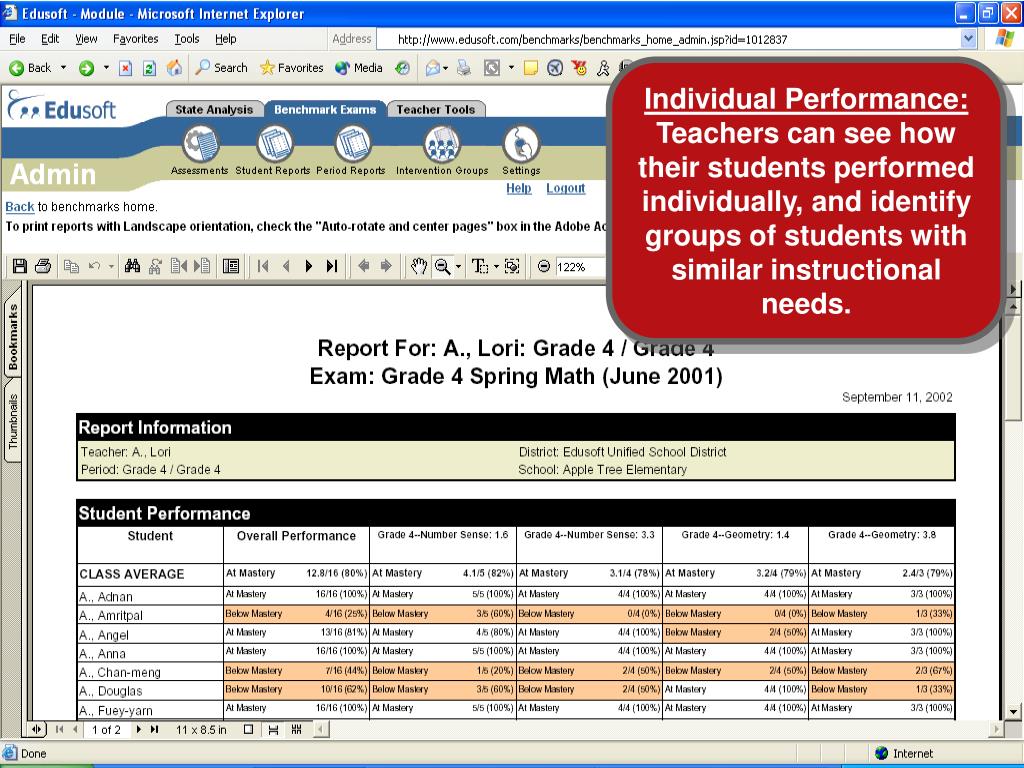Click the IE Back button
The width and height of the screenshot is (1024, 768).
click(30, 68)
